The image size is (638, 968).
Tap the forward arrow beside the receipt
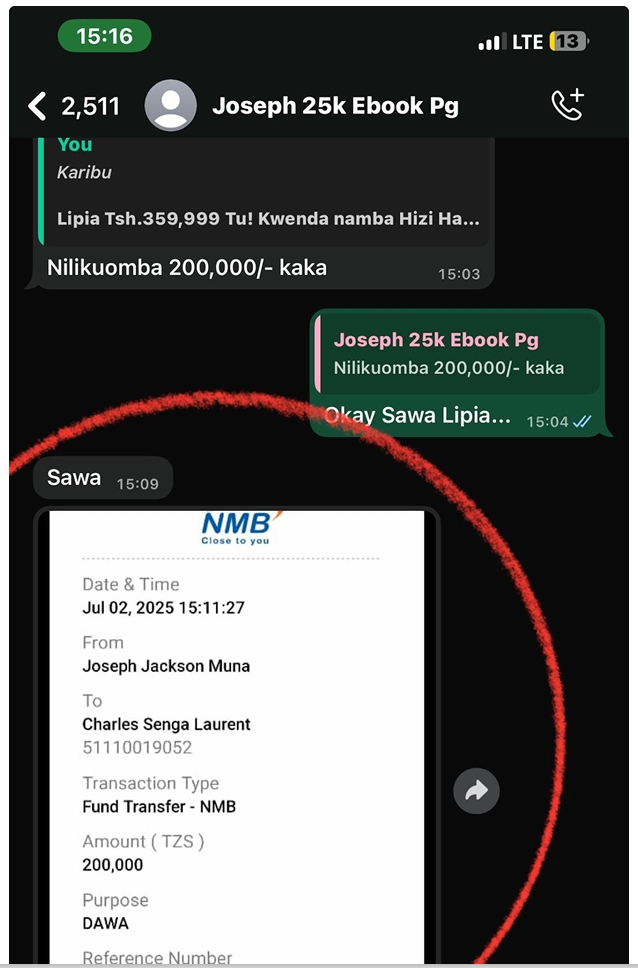point(476,791)
